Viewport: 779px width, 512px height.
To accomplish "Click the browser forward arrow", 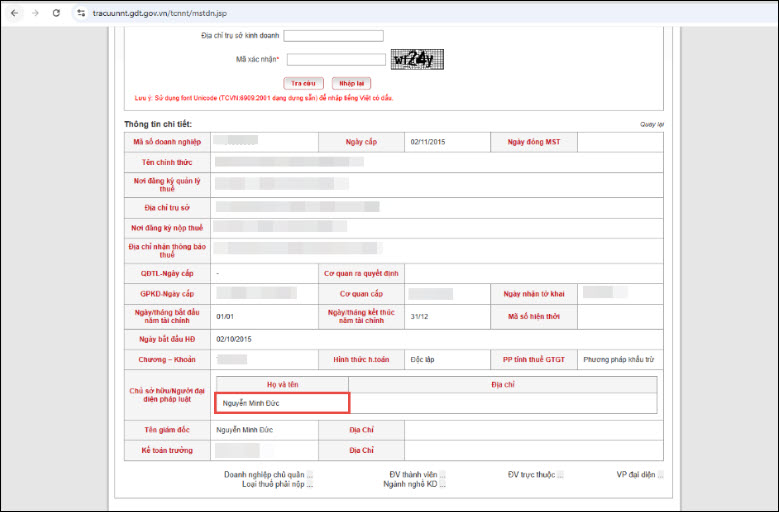I will click(x=35, y=13).
